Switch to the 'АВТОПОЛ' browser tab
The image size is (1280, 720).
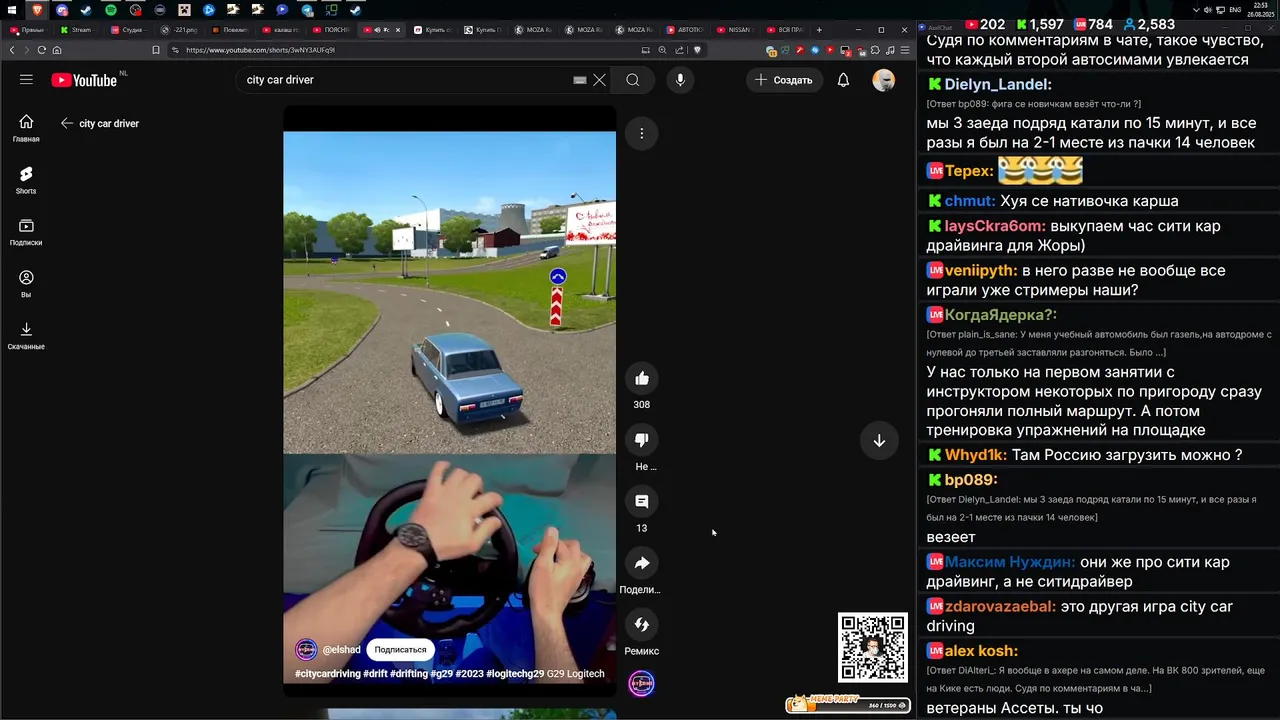point(687,30)
